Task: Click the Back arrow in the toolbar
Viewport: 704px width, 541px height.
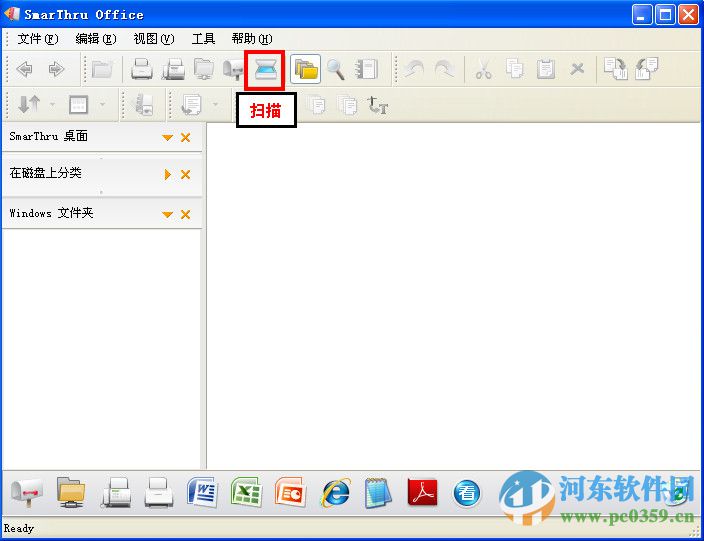Action: coord(25,69)
